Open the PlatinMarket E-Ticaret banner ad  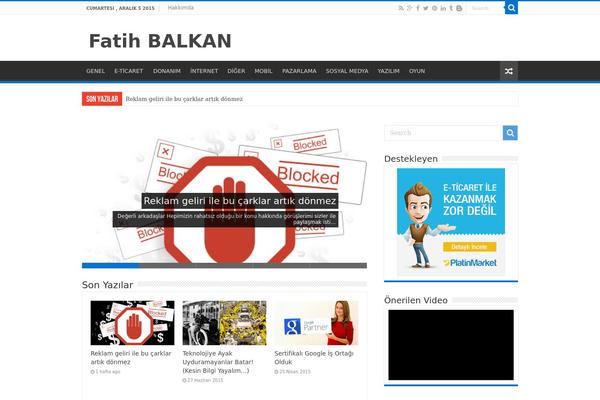(451, 222)
